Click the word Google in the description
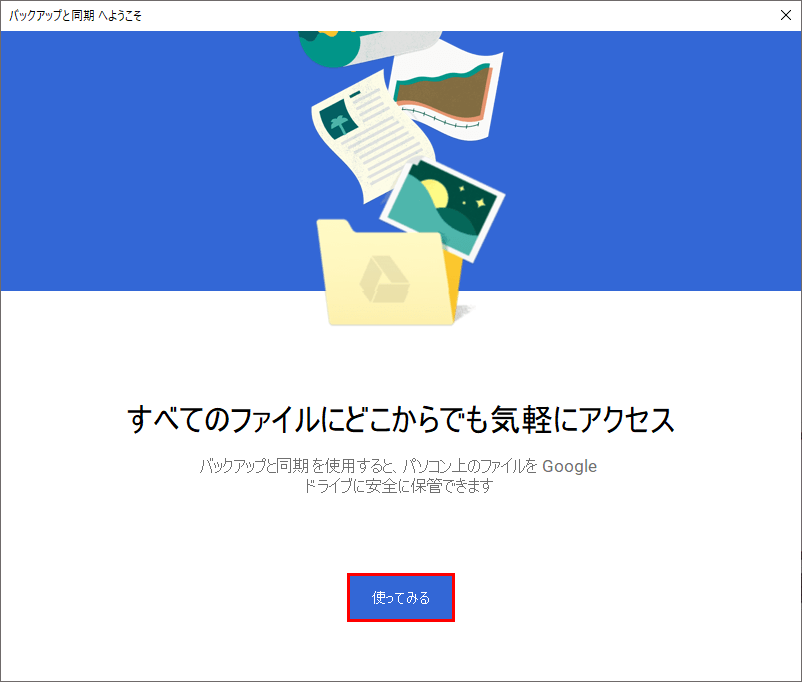Viewport: 802px width, 682px height. click(x=569, y=466)
